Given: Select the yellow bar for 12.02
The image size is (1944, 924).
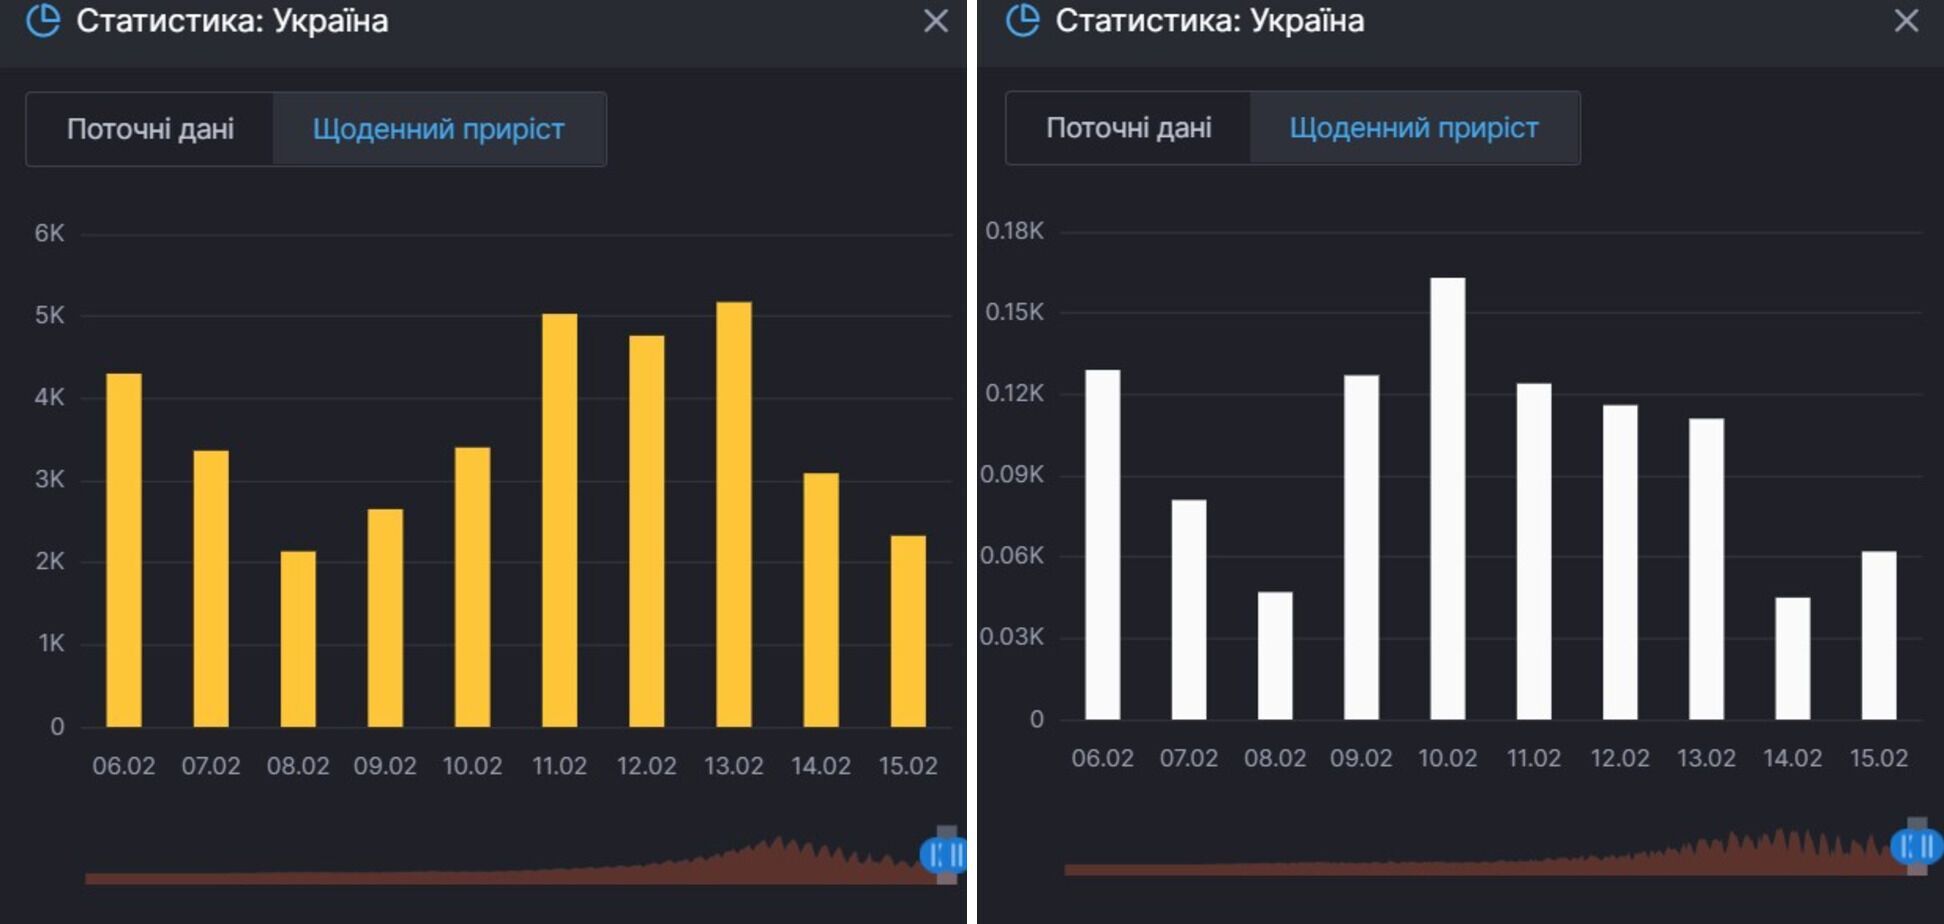Looking at the screenshot, I should [x=646, y=531].
